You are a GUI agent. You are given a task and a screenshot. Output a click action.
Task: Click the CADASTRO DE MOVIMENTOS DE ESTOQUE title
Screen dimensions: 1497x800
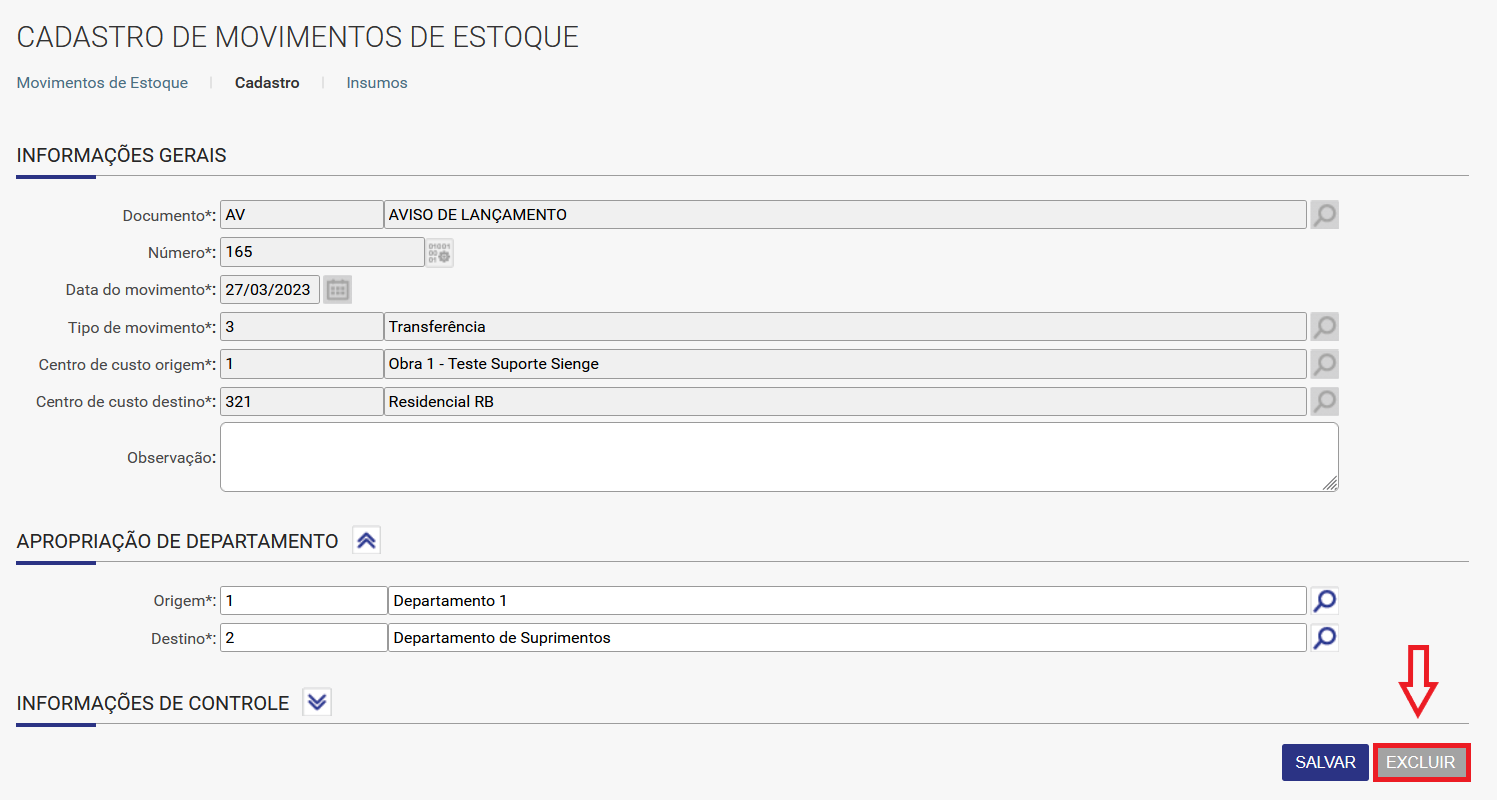tap(298, 37)
